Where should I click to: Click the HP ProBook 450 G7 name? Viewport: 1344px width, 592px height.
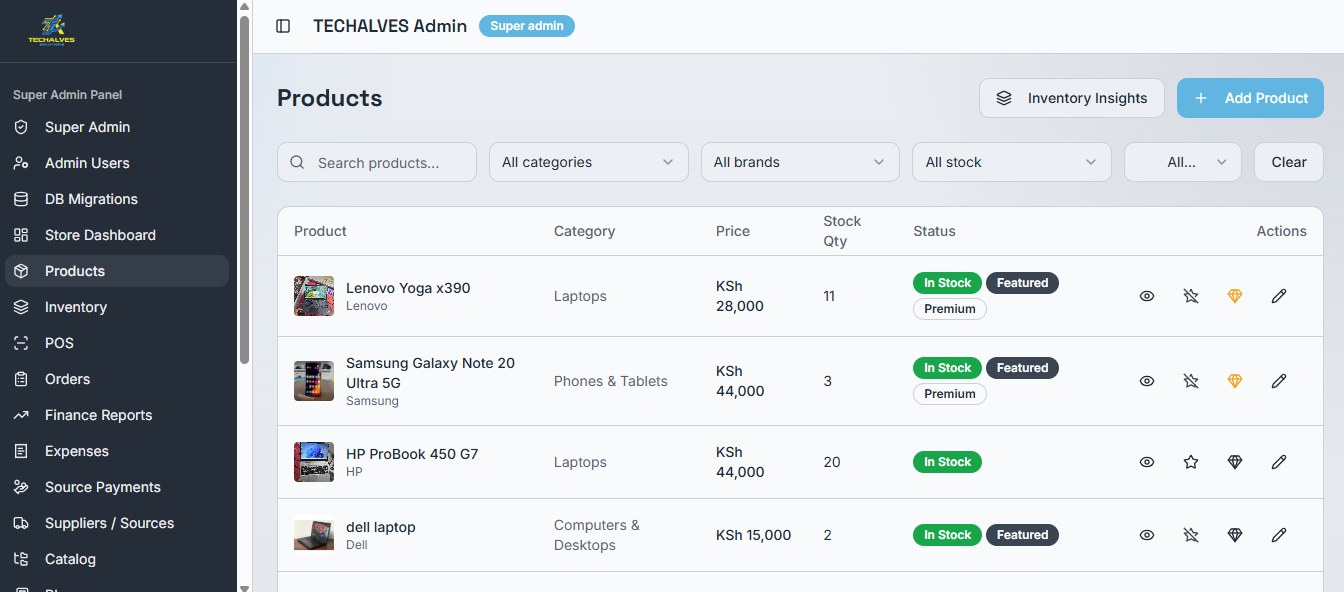[412, 454]
